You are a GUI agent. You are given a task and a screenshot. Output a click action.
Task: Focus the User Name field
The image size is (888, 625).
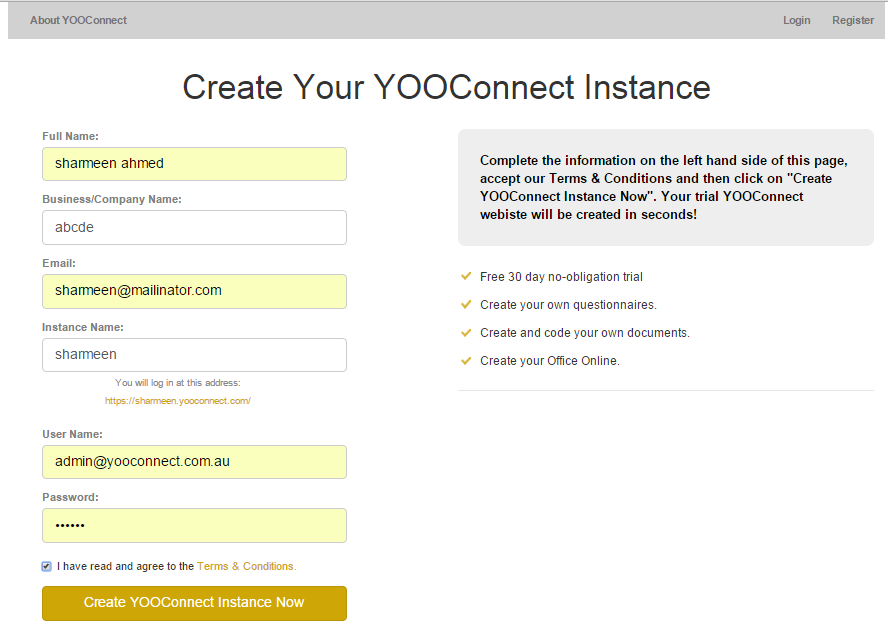tap(194, 462)
